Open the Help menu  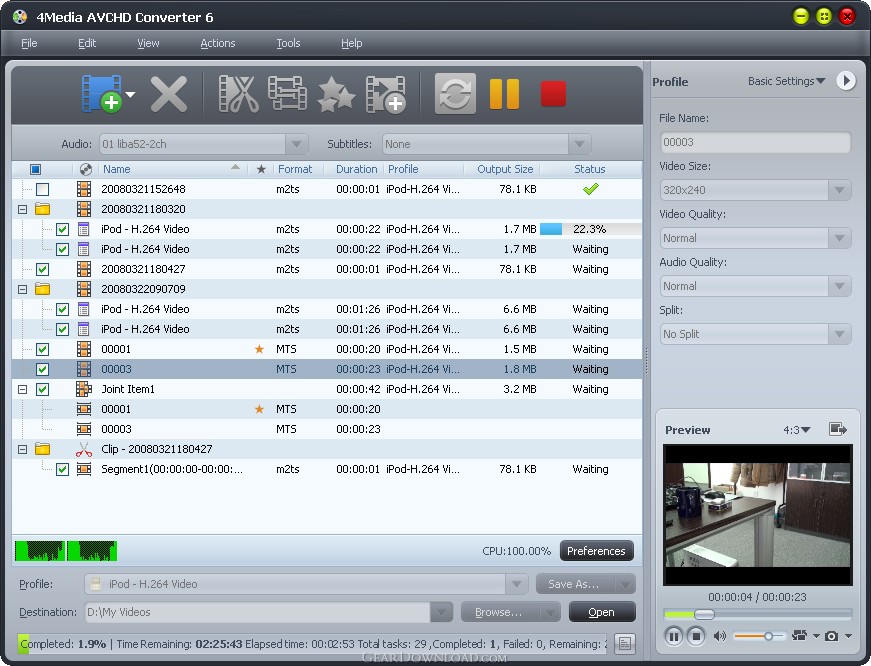tap(352, 43)
